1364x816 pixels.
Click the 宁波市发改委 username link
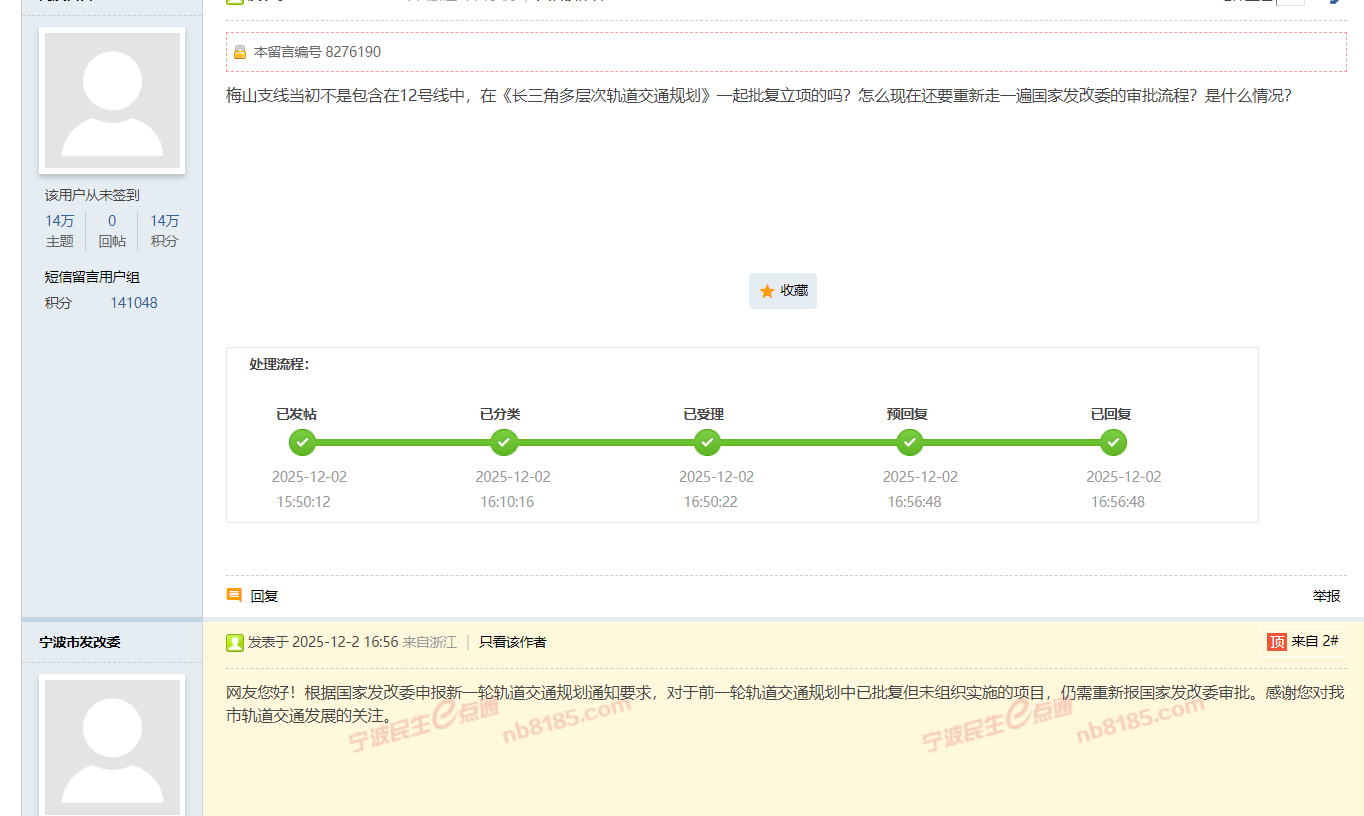[80, 642]
